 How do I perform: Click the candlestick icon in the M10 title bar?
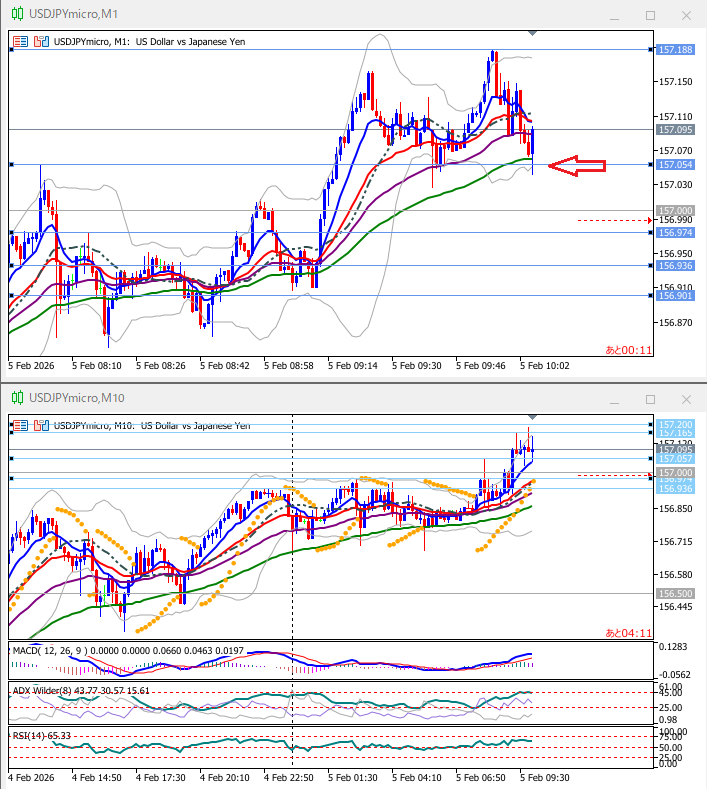pos(16,397)
